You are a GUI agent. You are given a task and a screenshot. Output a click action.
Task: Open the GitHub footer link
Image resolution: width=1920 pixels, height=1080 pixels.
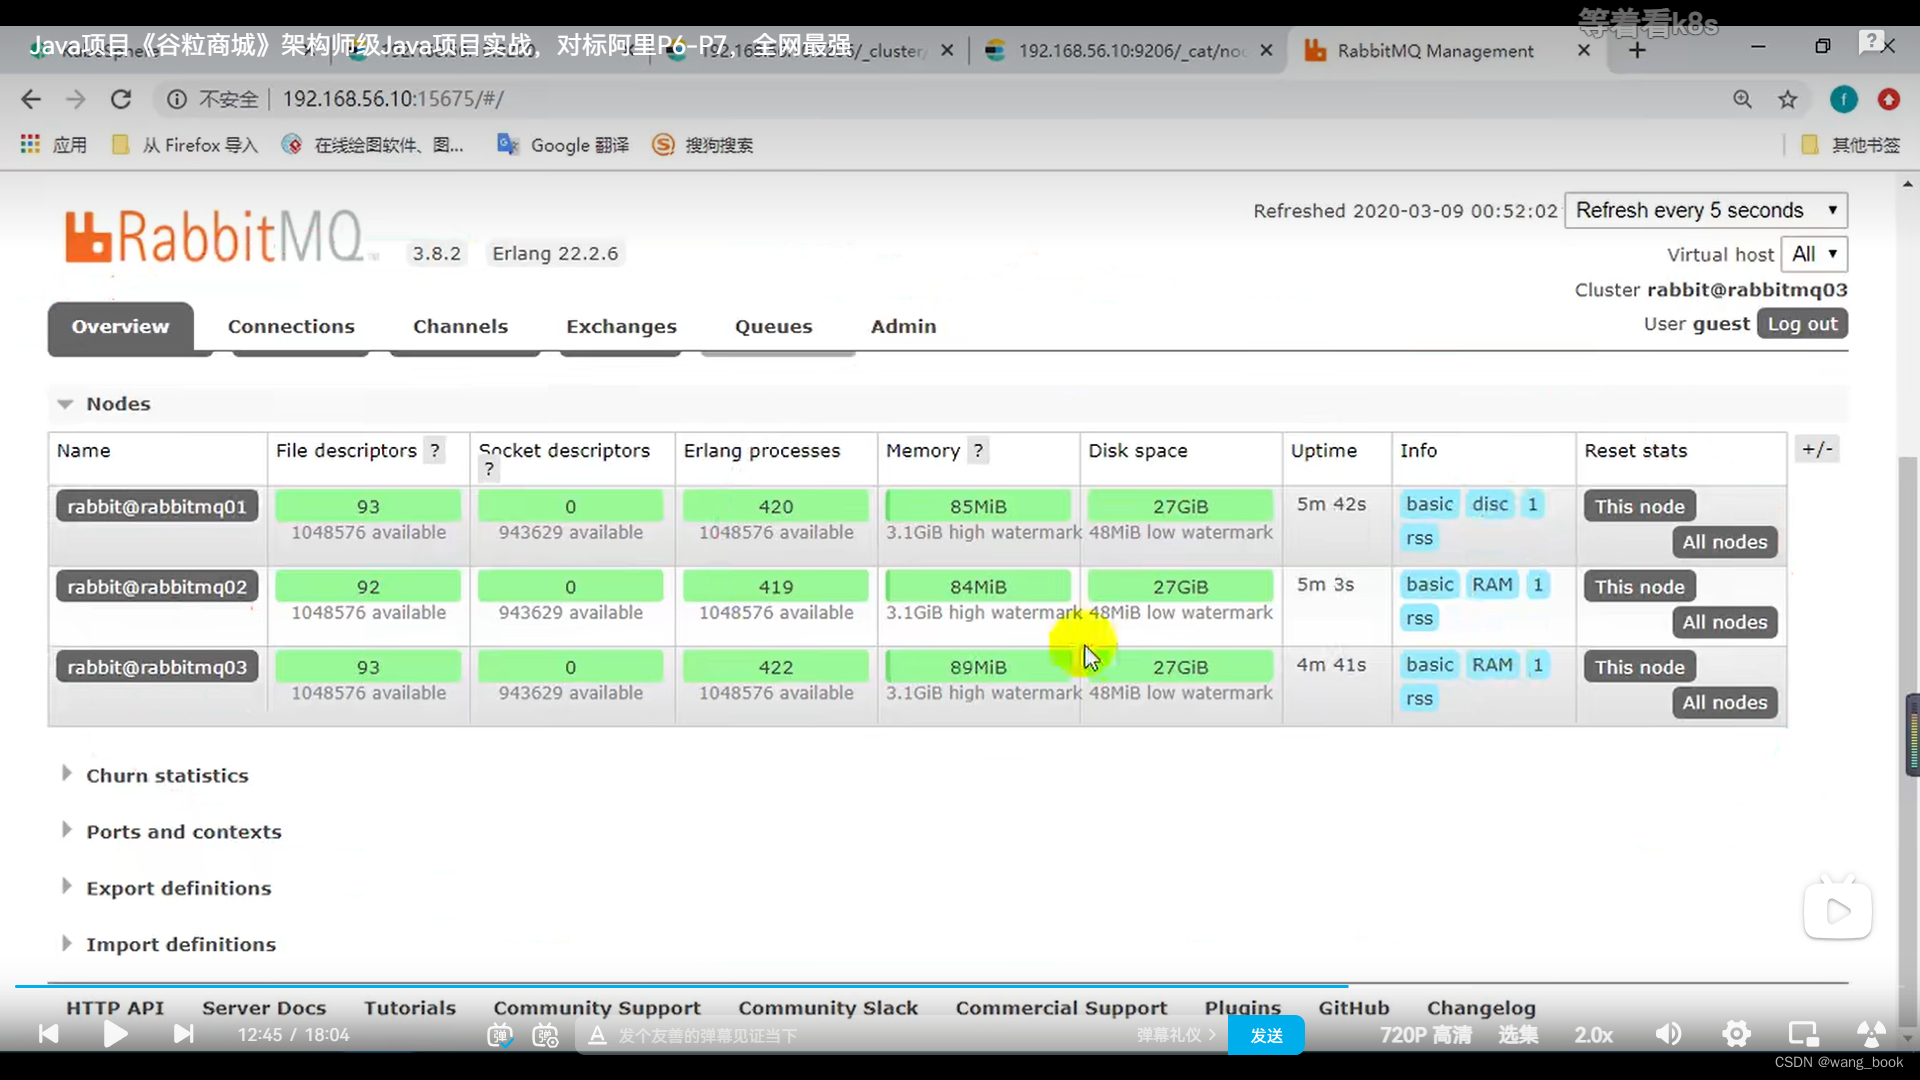point(1353,1008)
